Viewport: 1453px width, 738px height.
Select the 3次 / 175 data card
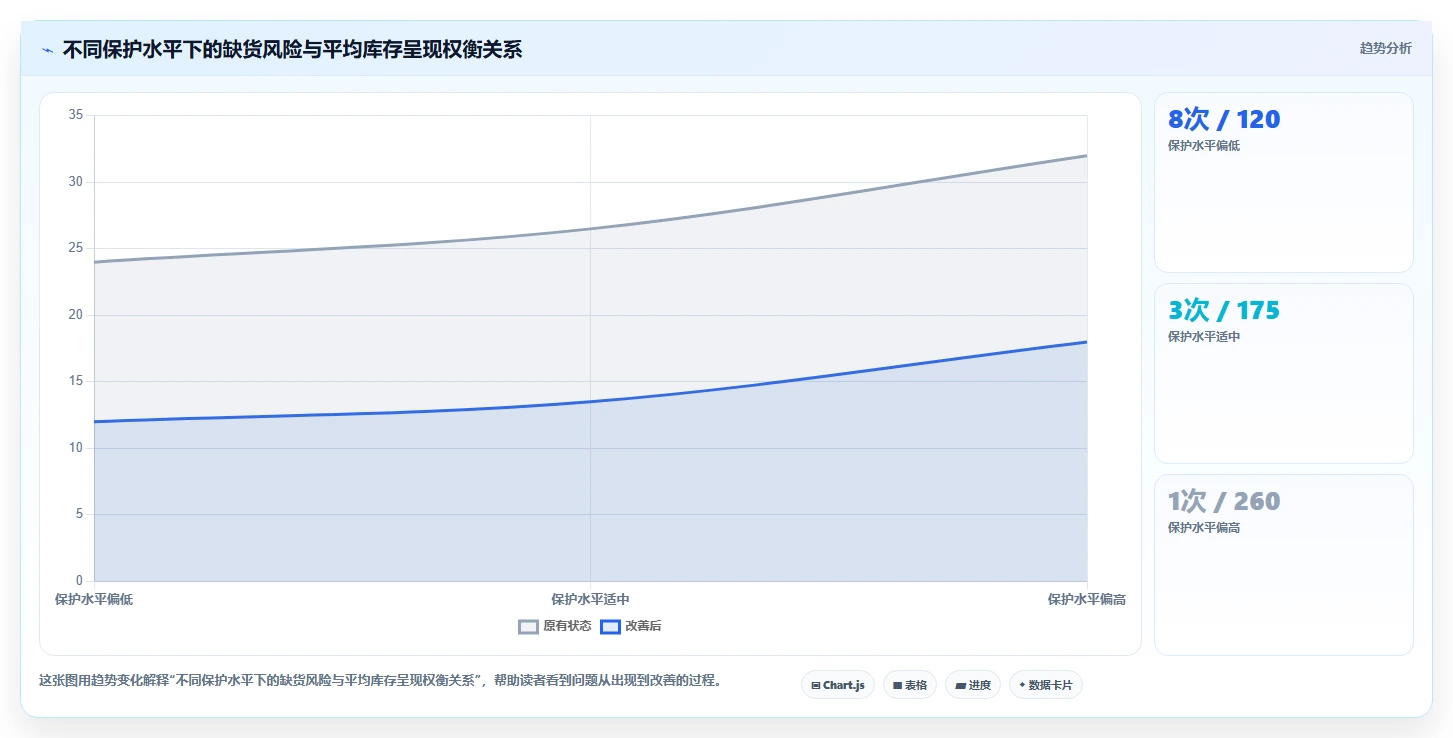click(1284, 373)
